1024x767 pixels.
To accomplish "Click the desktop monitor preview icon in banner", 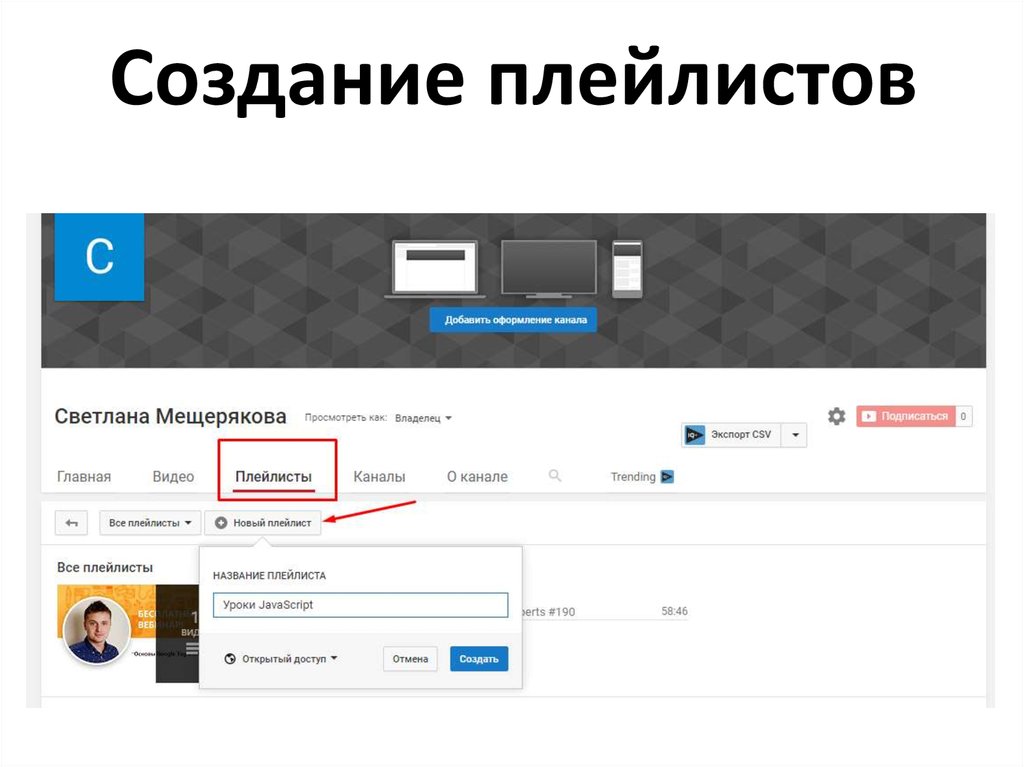I will click(549, 269).
